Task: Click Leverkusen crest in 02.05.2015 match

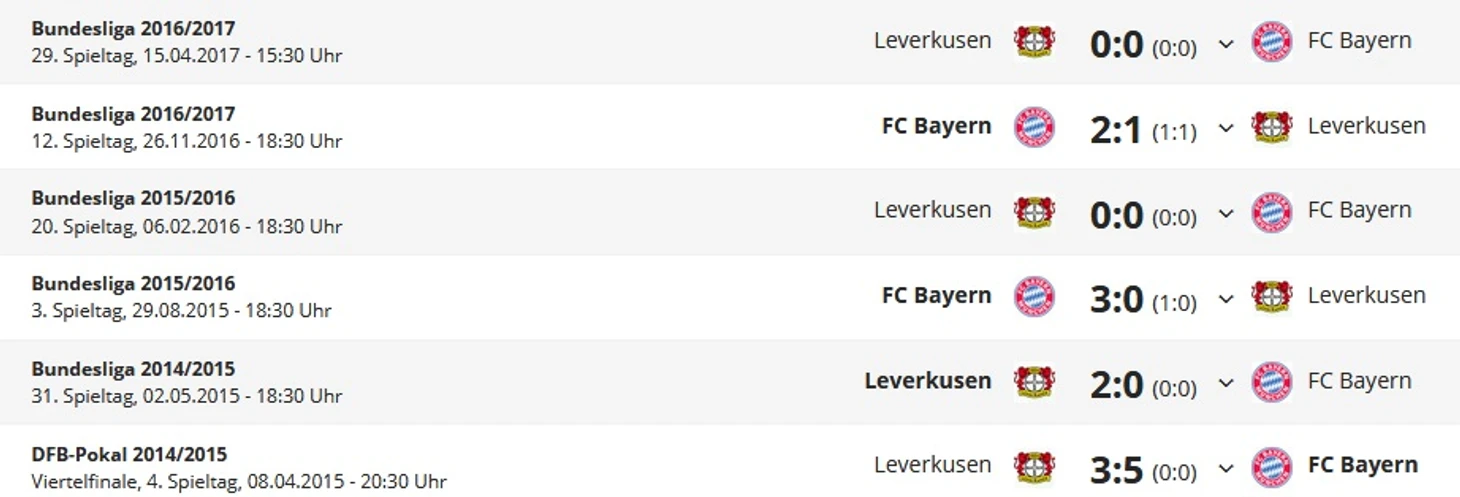Action: pos(1034,382)
